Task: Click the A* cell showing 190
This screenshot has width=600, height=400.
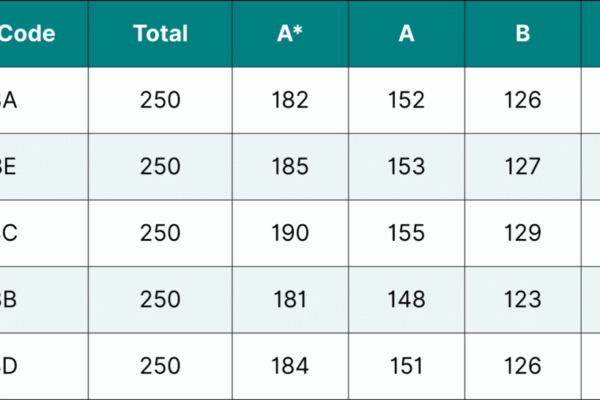Action: click(290, 233)
